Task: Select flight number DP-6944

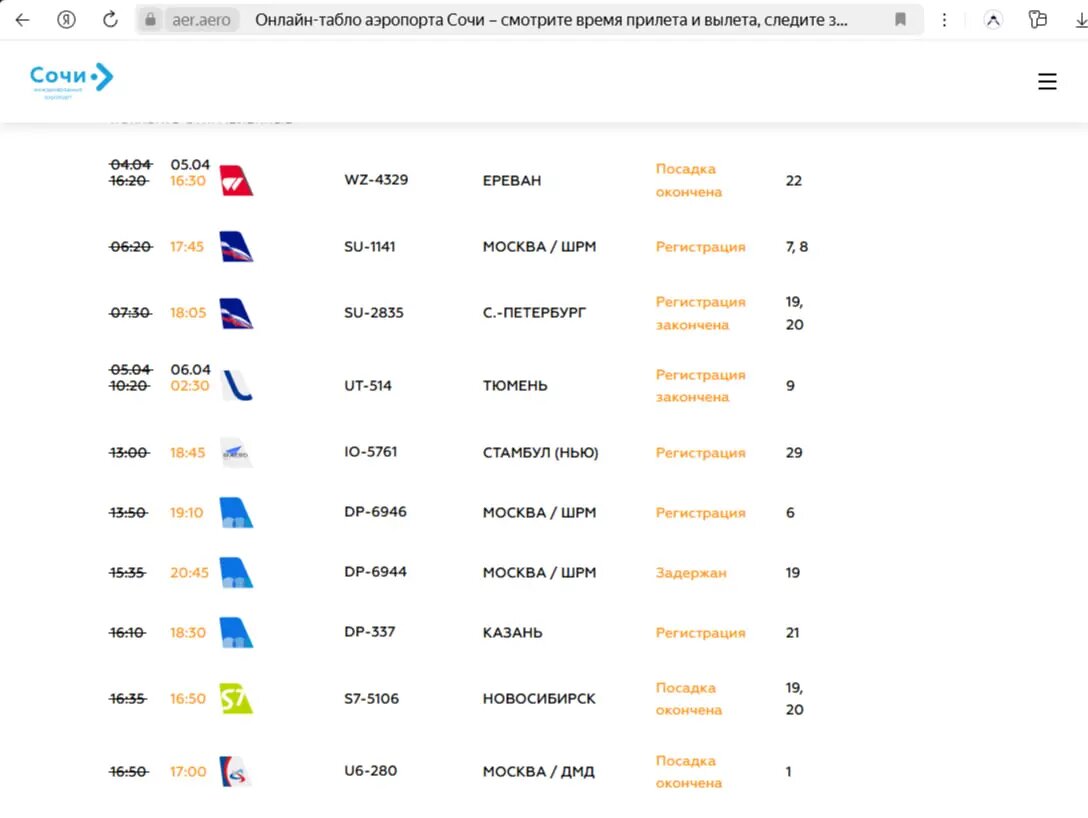Action: tap(375, 572)
